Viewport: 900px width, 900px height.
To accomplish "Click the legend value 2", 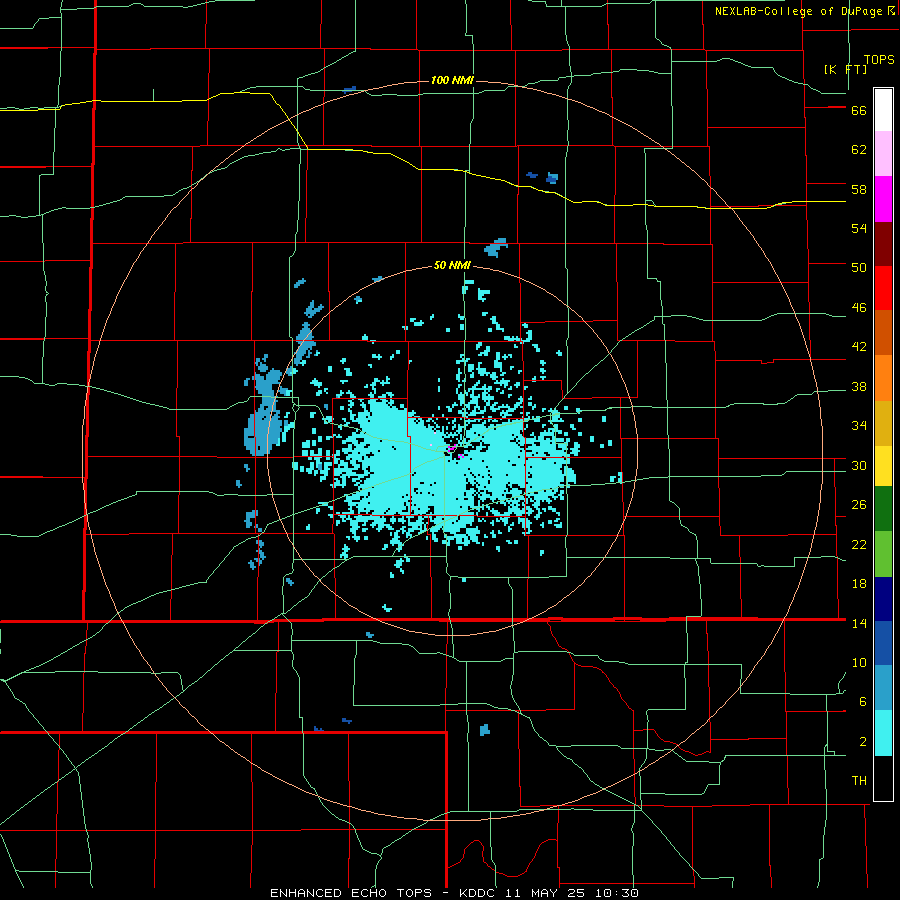I will [863, 742].
